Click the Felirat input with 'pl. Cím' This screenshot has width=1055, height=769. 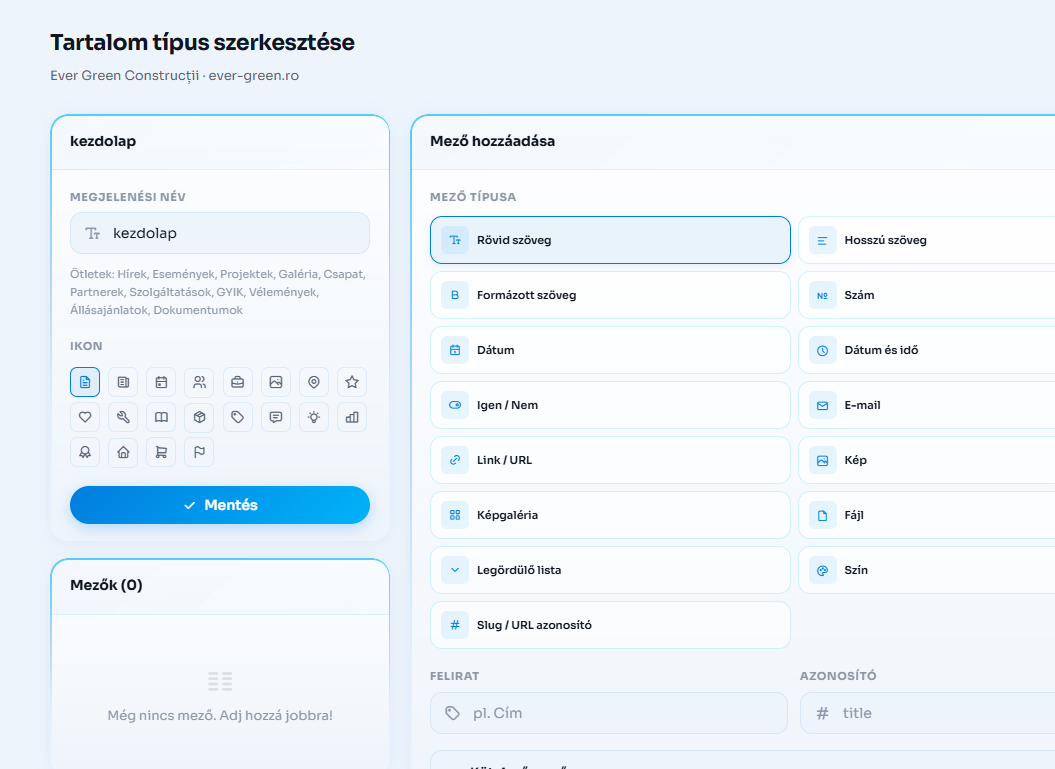pyautogui.click(x=609, y=713)
